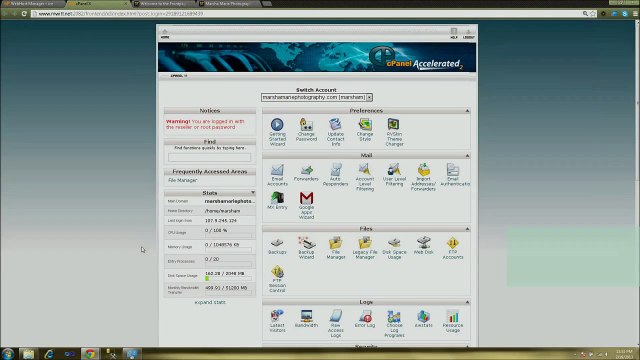Open the MX Entry icon
Viewport: 640px width, 360px height.
277,198
